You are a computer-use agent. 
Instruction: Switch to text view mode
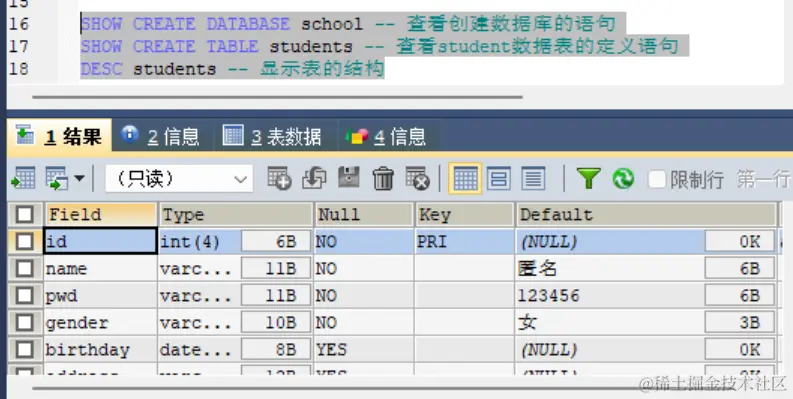[x=533, y=179]
